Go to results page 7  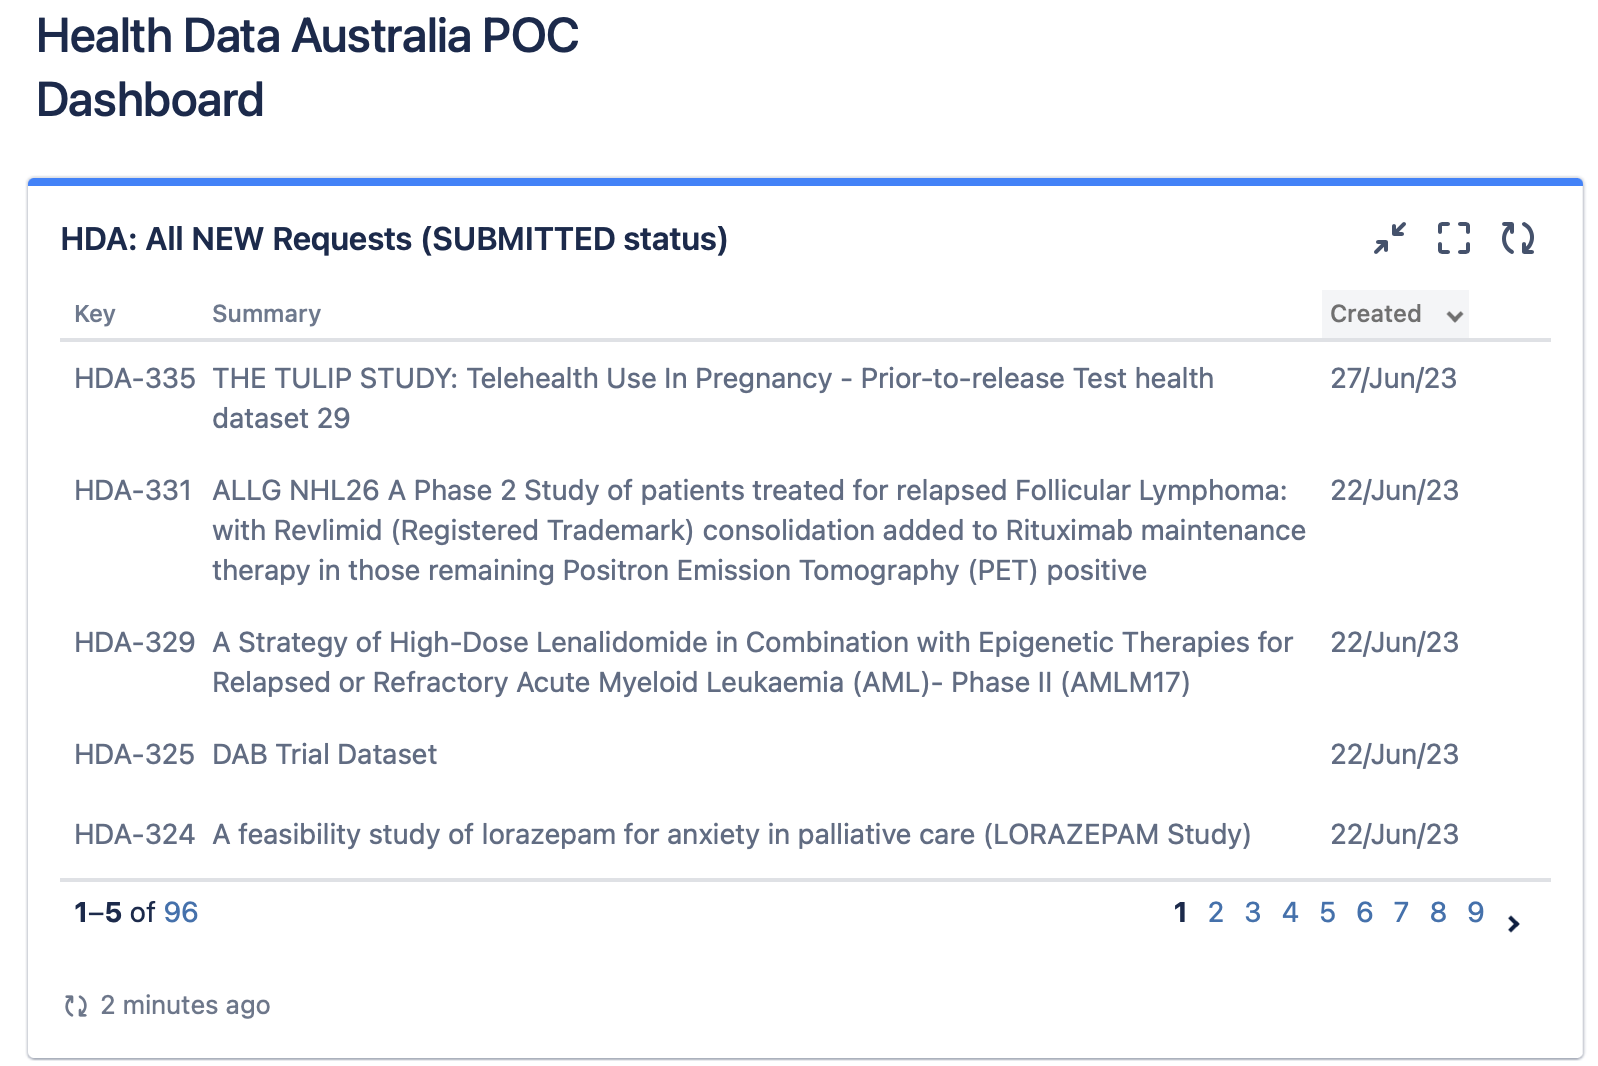[1401, 913]
